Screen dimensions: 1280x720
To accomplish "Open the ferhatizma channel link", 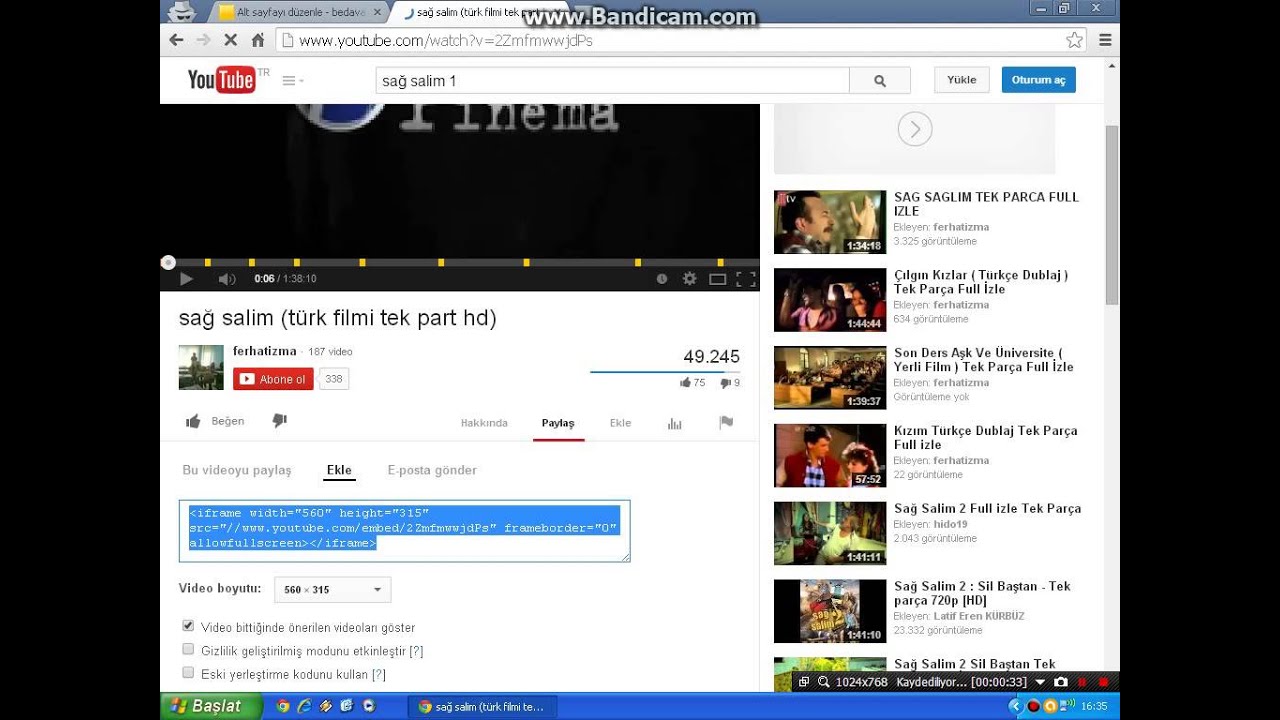I will pyautogui.click(x=264, y=351).
